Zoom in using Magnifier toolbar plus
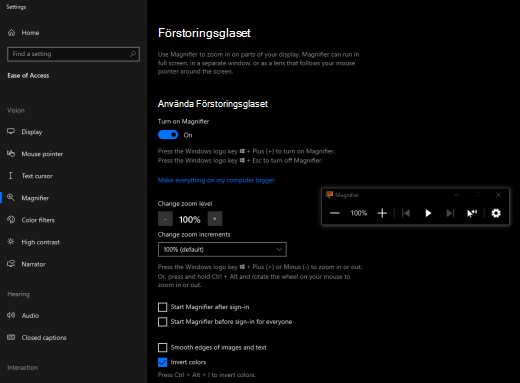The width and height of the screenshot is (520, 383). [x=382, y=213]
